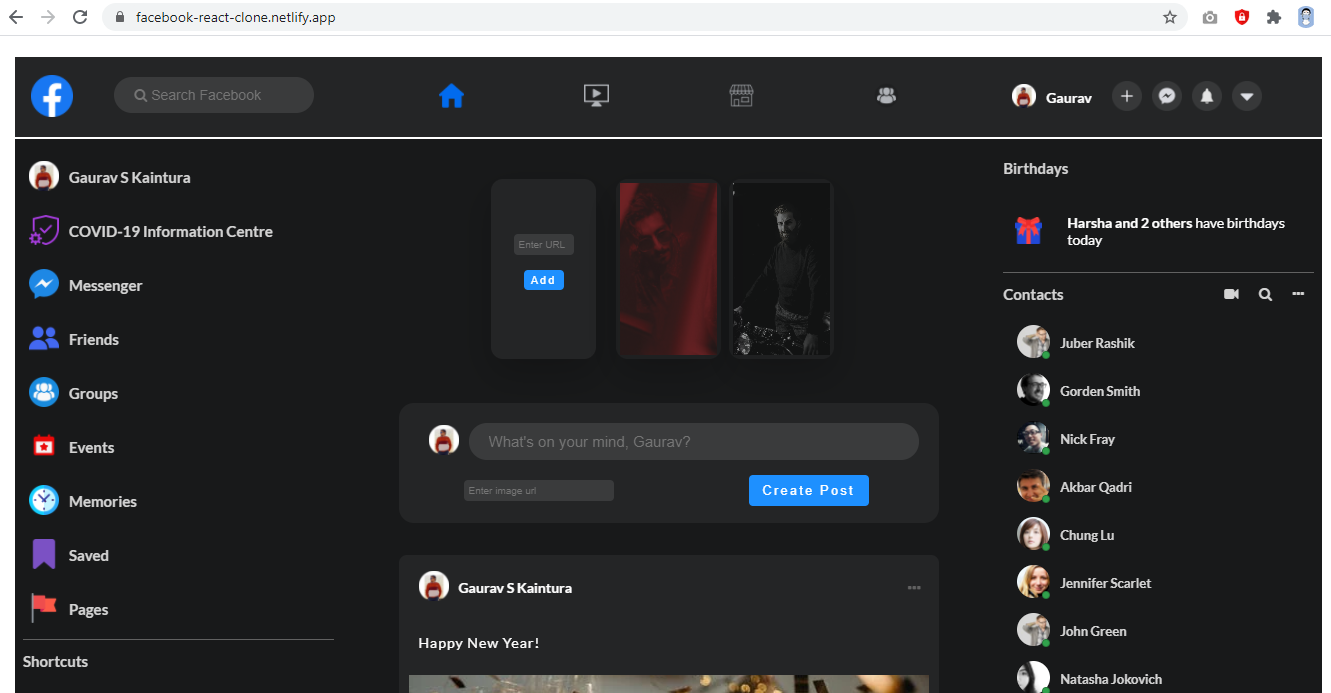Screen dimensions: 1331x693
Task: Open Friends in the sidebar
Action: click(74, 339)
